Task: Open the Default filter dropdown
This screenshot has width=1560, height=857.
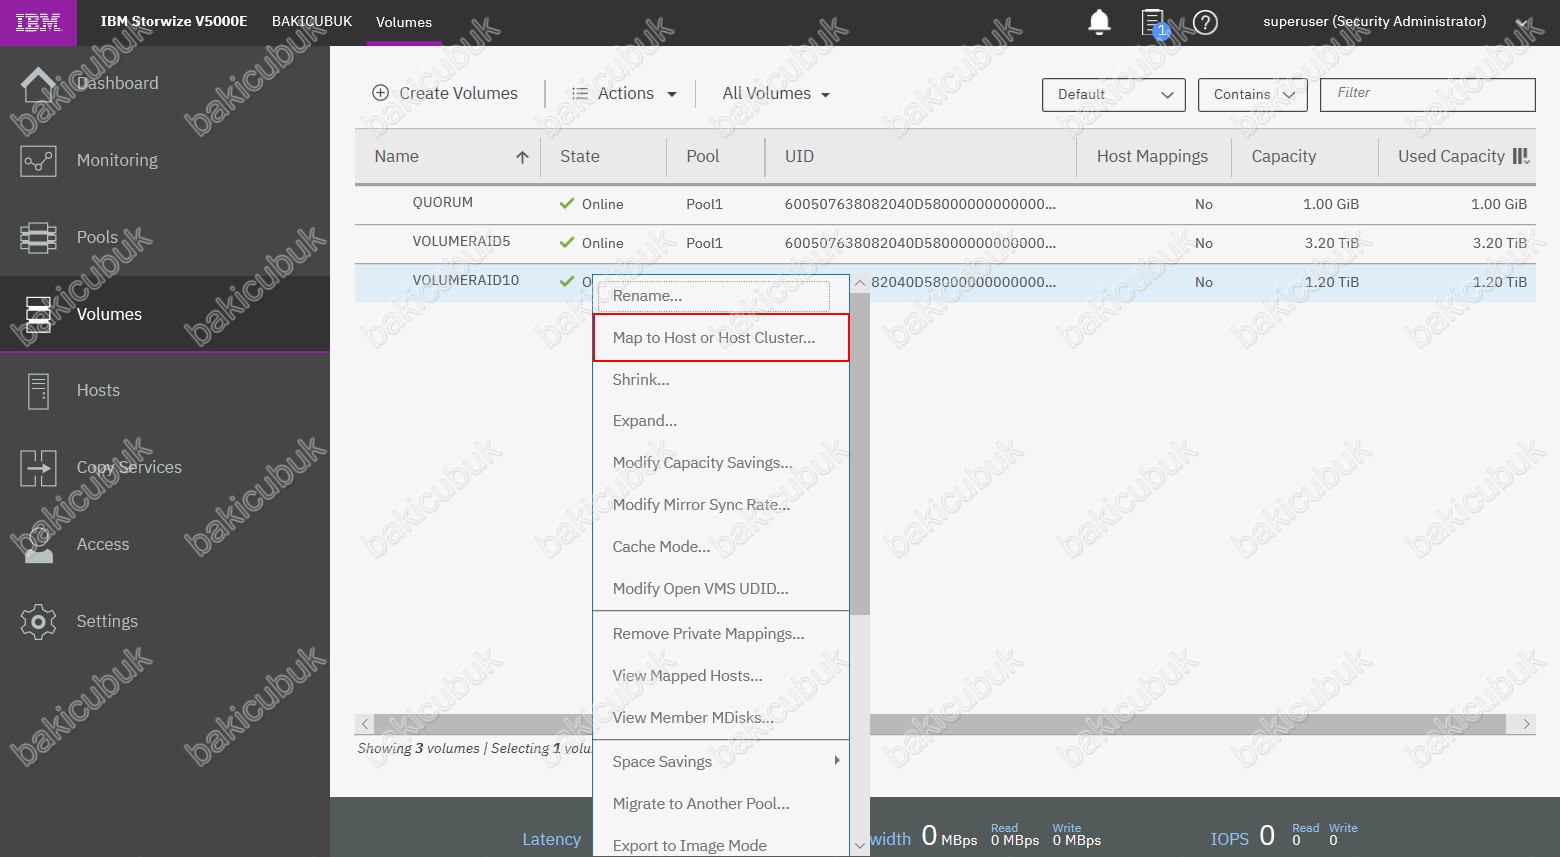Action: (x=1113, y=94)
